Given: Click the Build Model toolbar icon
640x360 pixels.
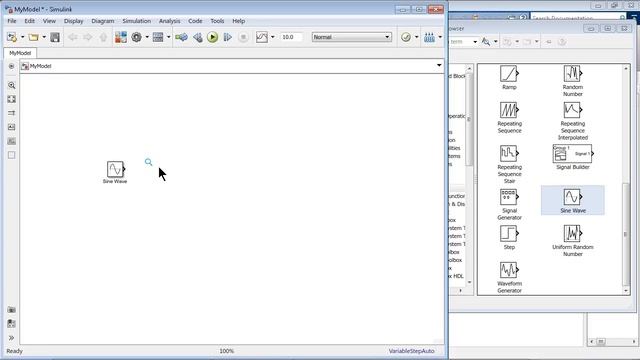Looking at the screenshot, I should 429,37.
